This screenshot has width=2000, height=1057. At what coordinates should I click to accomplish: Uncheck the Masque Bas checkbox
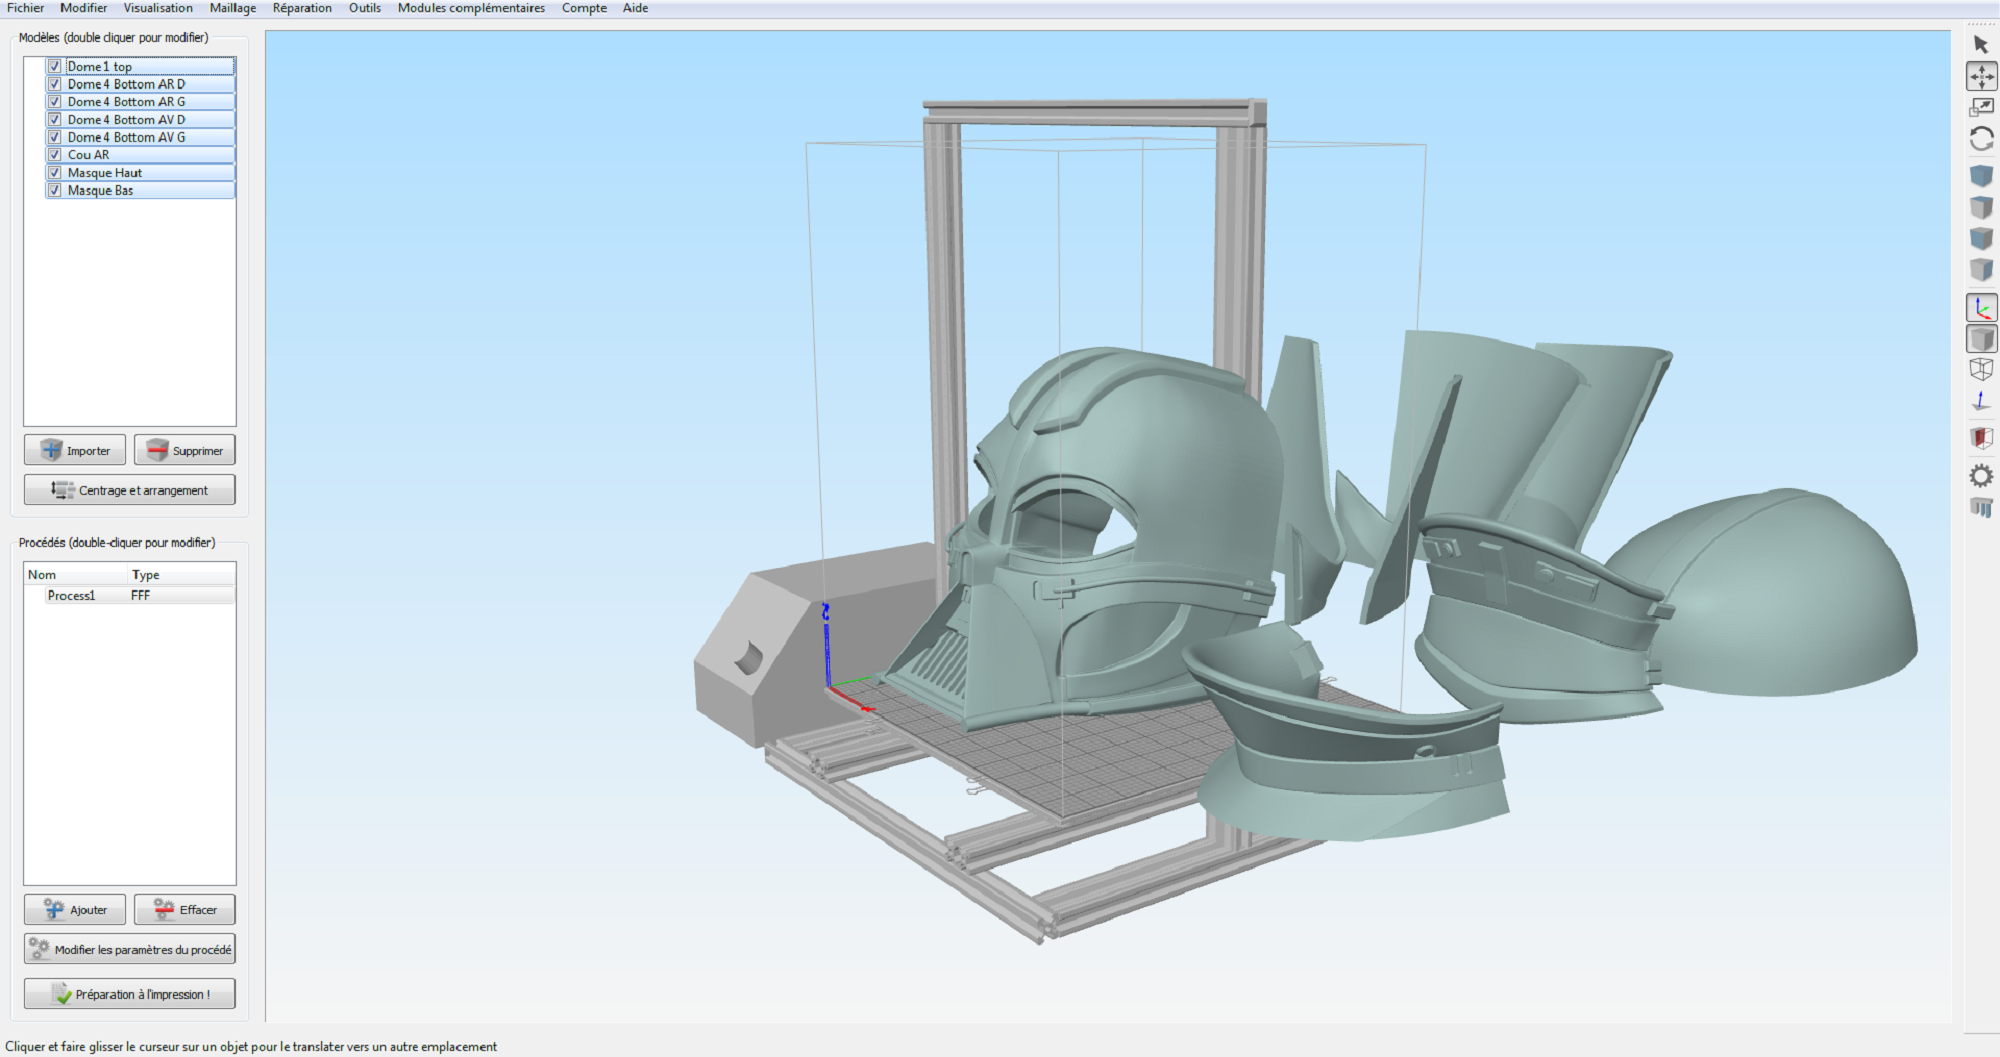coord(55,190)
